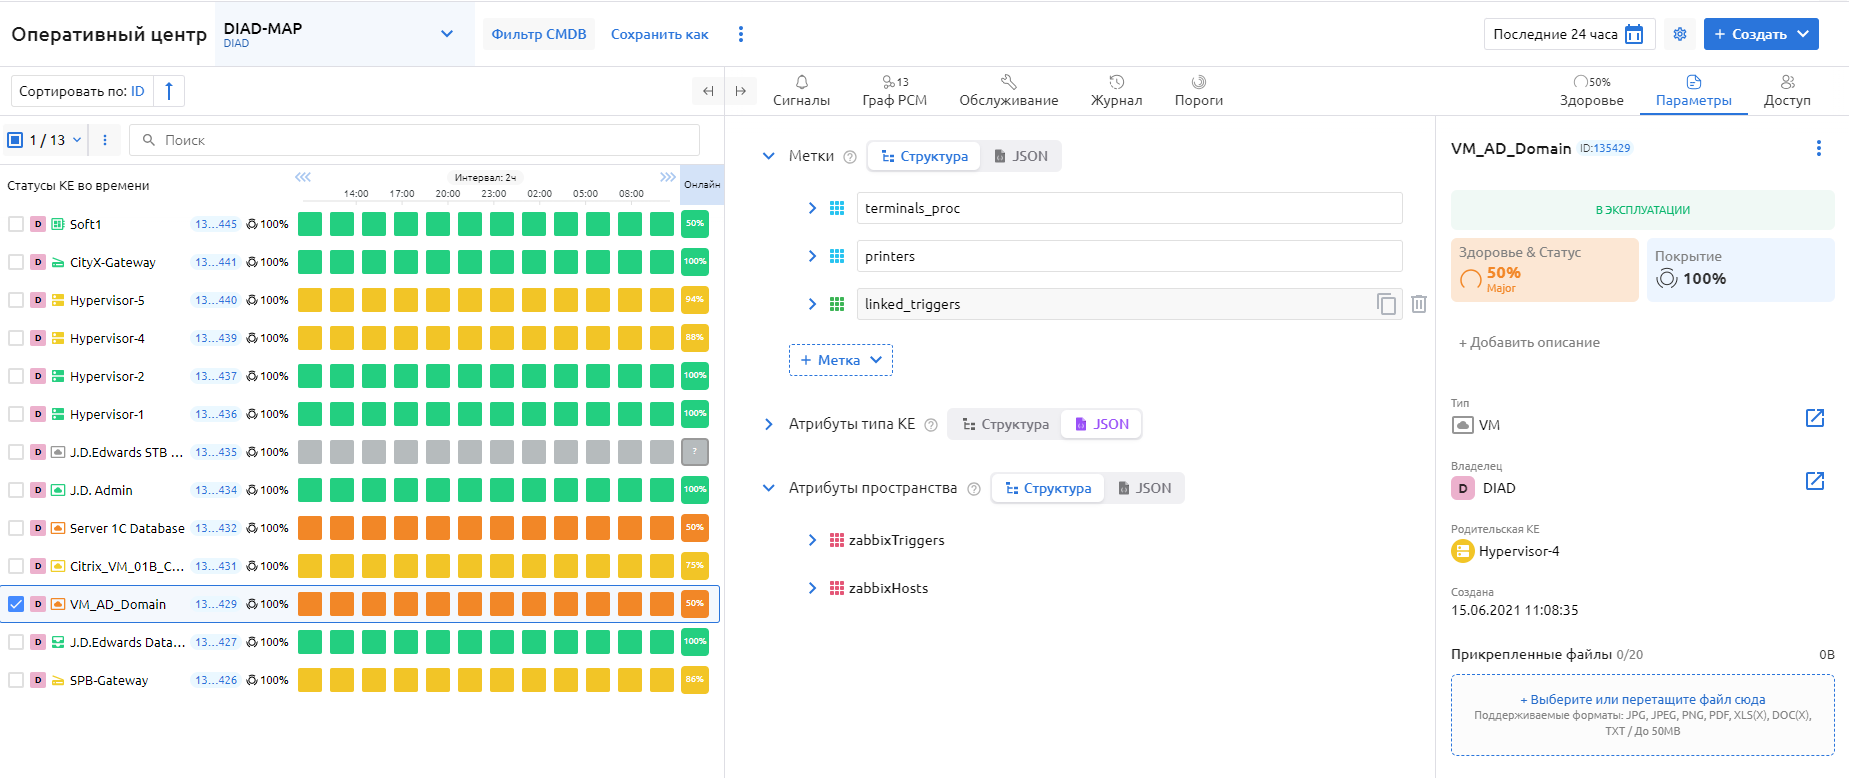
Task: Open the DIAD-MAP dropdown
Action: pos(446,34)
